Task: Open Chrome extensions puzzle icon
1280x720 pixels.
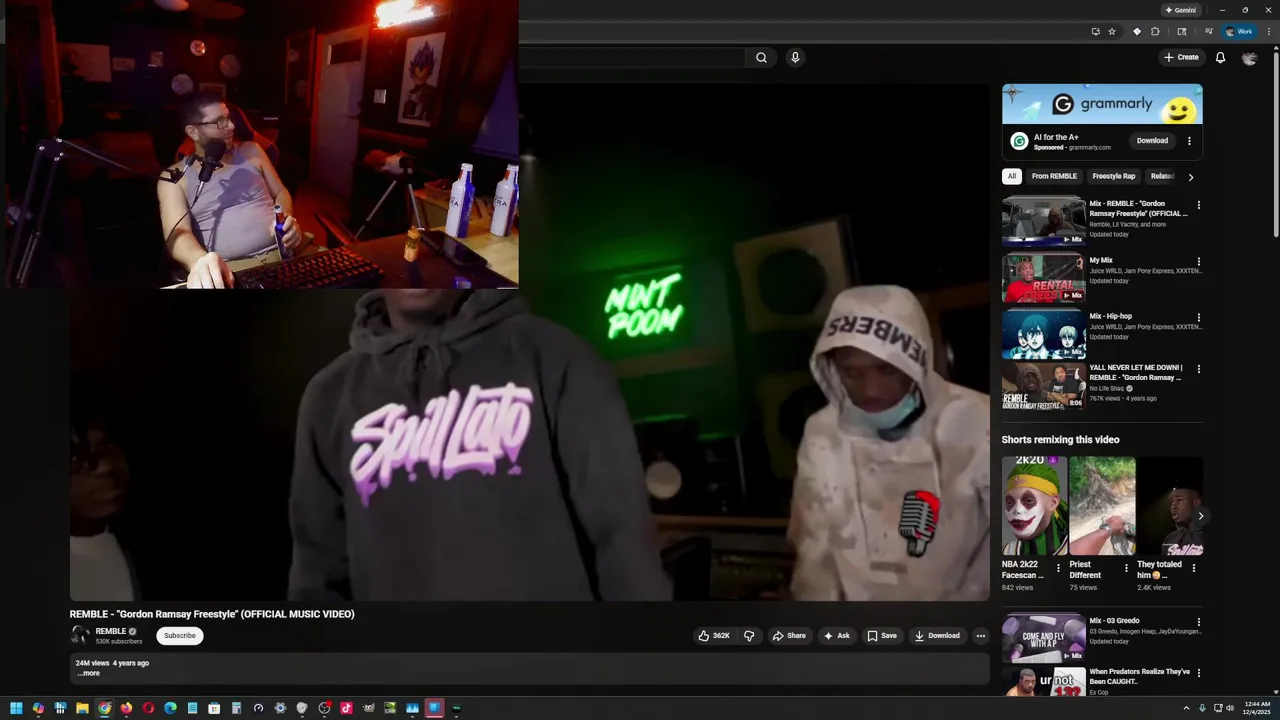Action: click(1155, 32)
